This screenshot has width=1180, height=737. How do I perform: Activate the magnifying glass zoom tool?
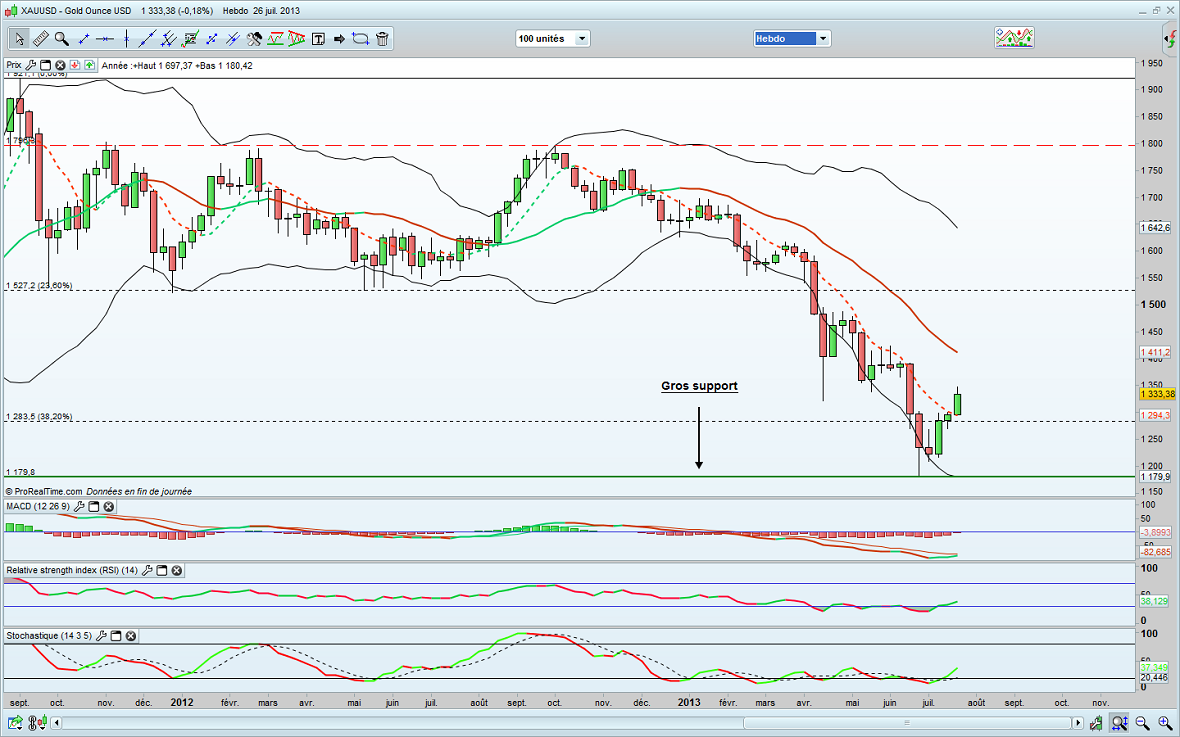click(62, 39)
